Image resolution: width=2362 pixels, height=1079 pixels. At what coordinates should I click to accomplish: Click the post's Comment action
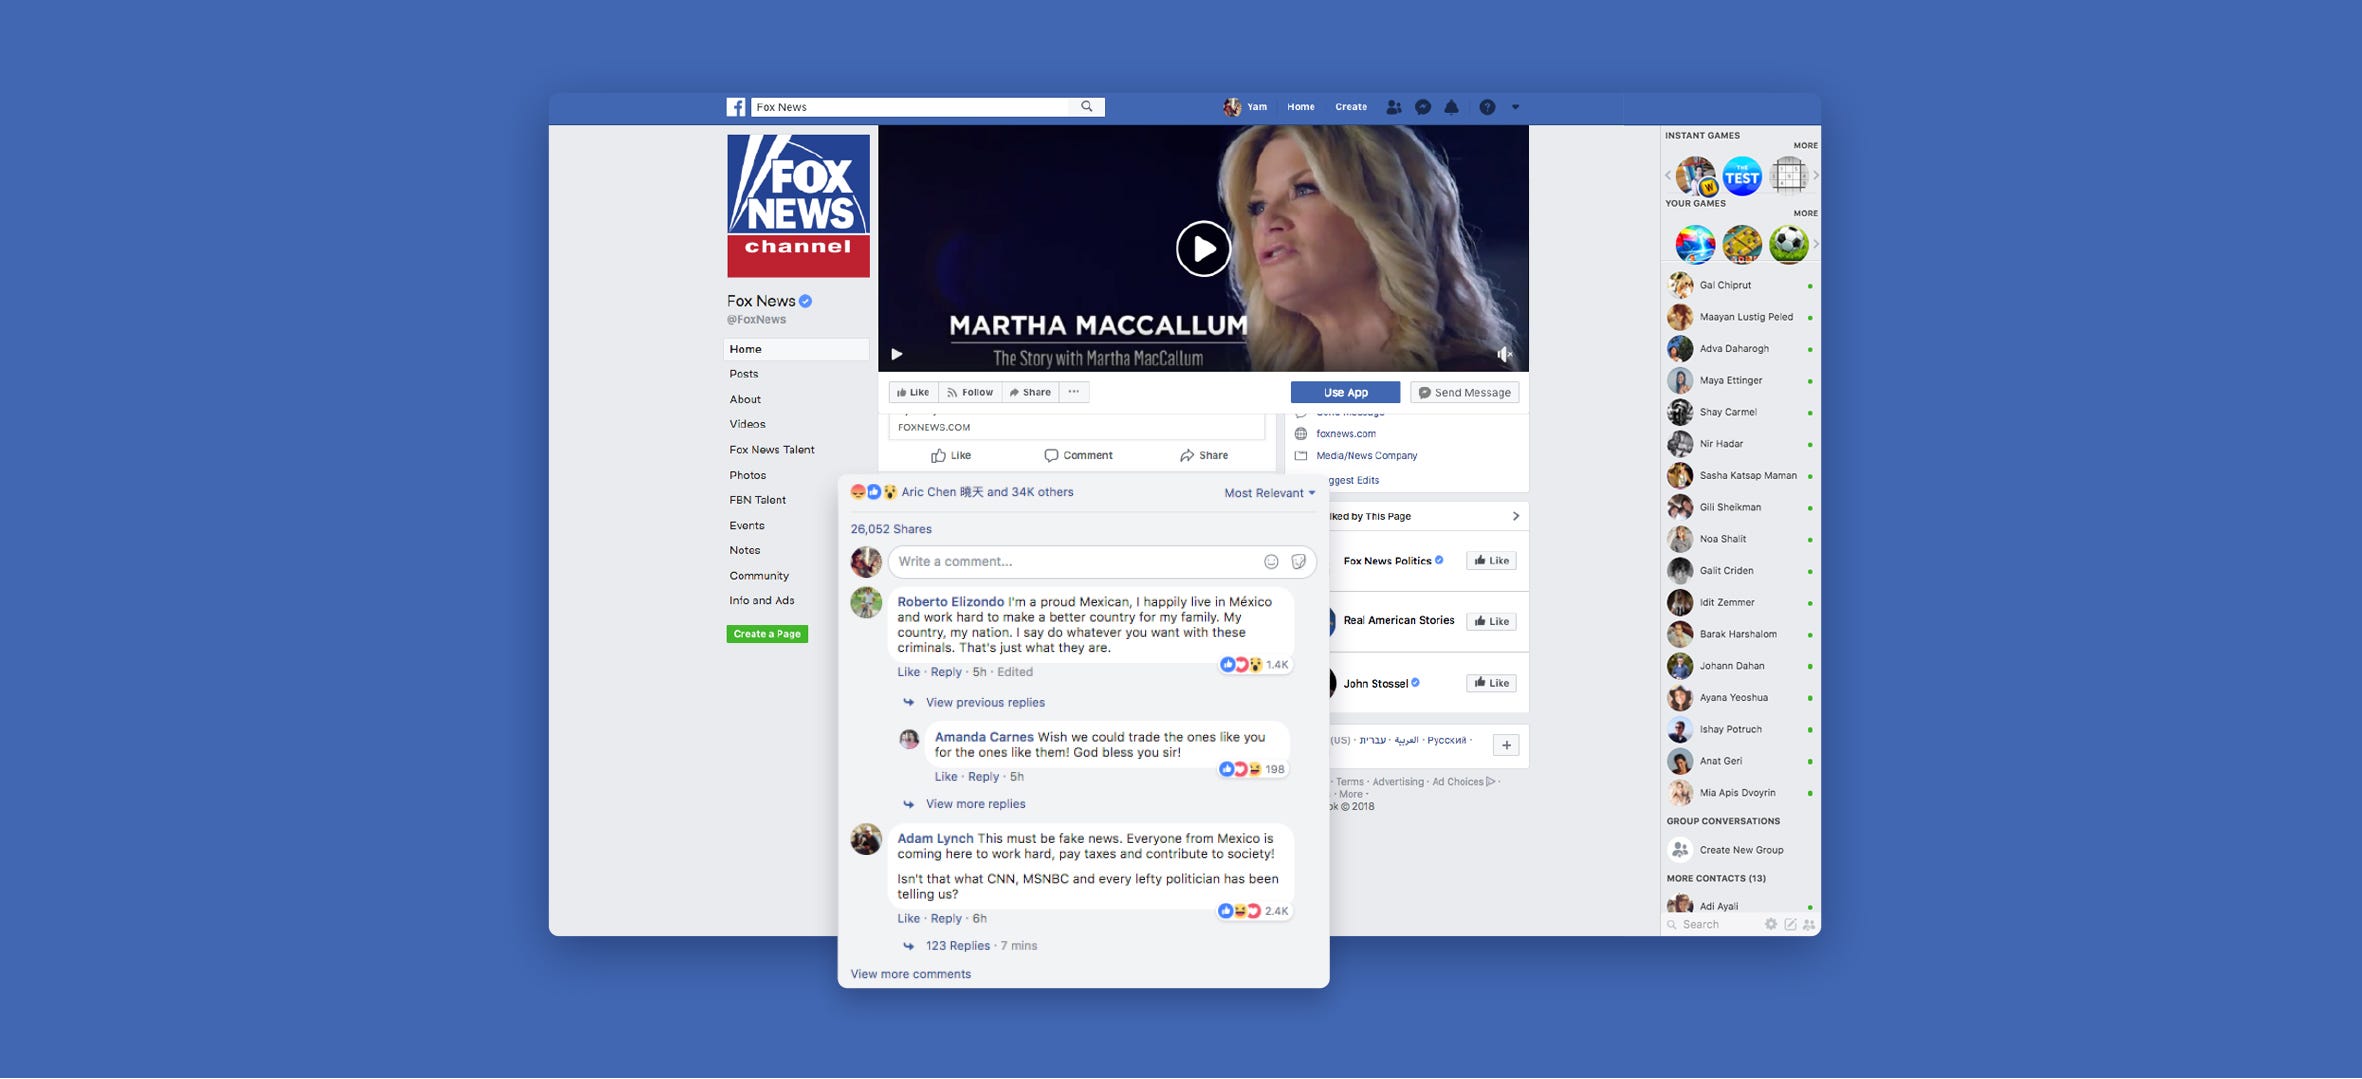click(1078, 456)
